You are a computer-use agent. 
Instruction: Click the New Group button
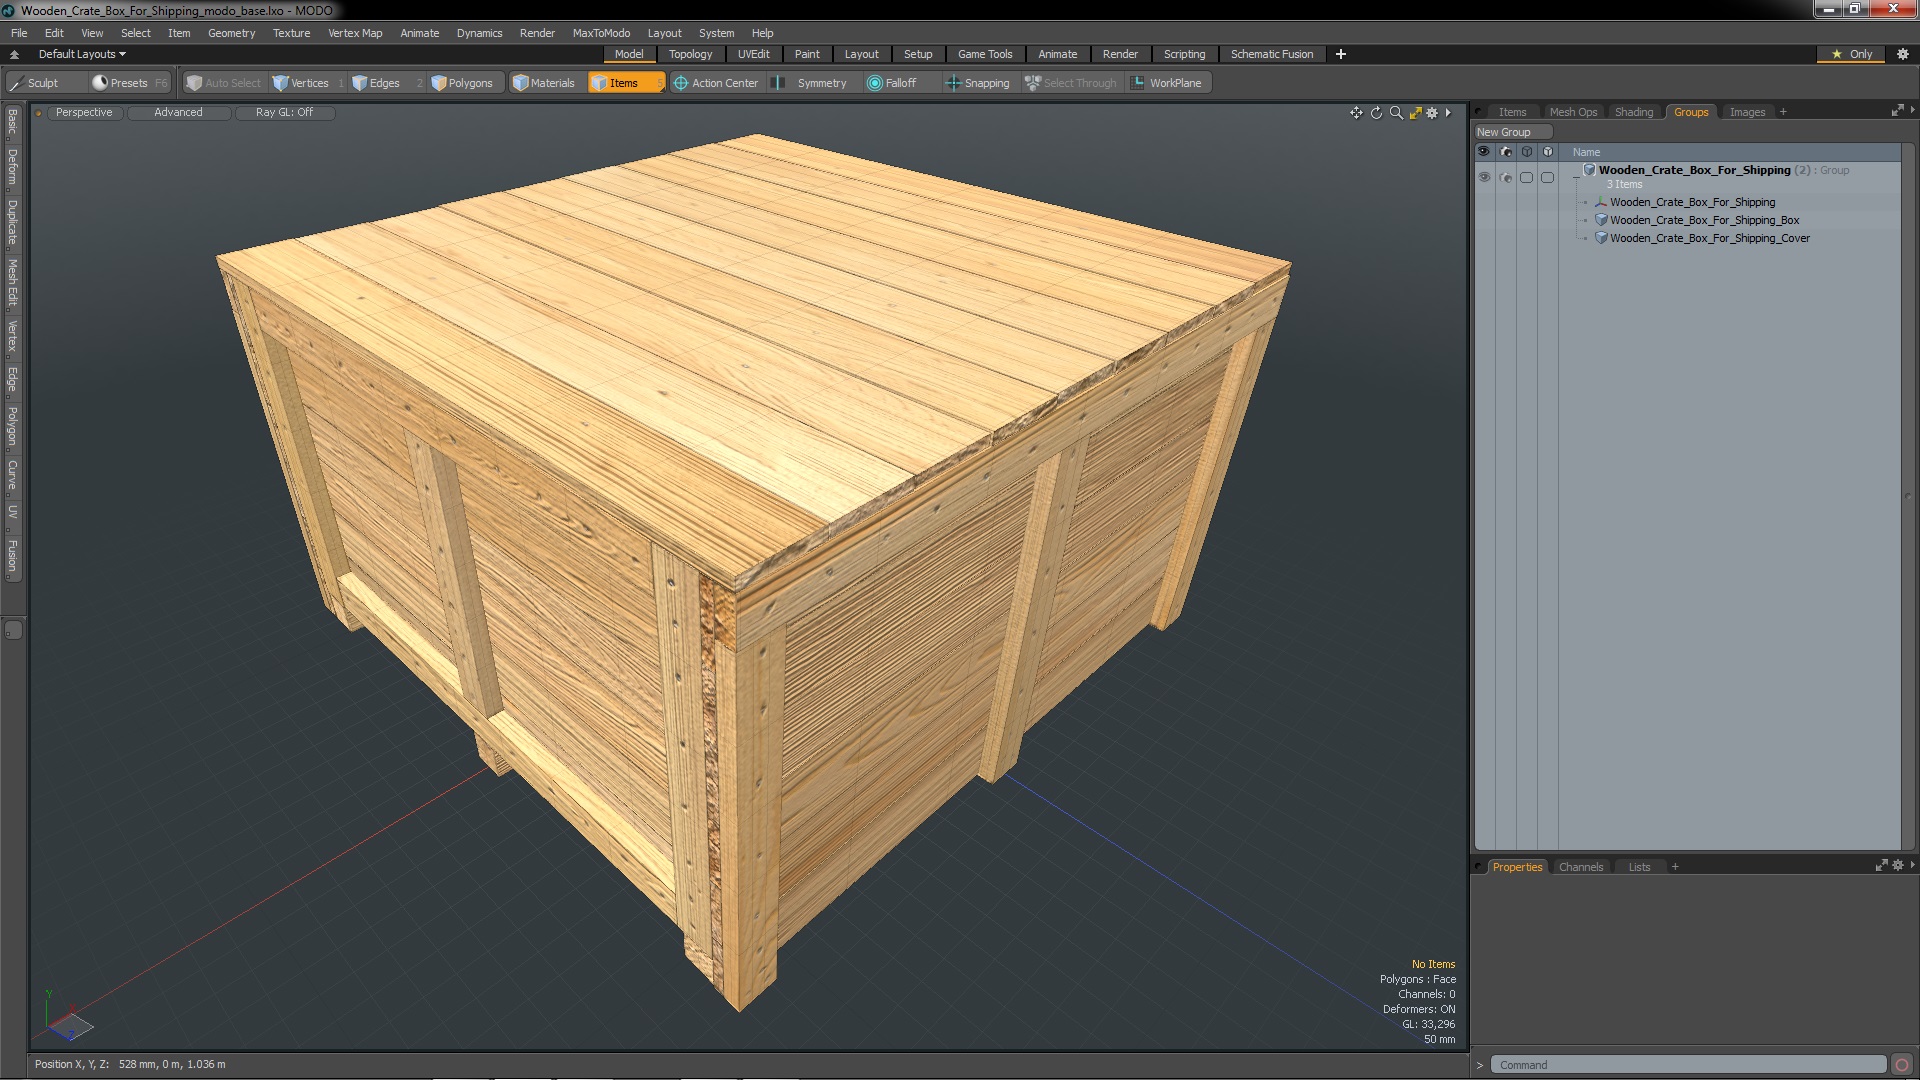pos(1512,132)
